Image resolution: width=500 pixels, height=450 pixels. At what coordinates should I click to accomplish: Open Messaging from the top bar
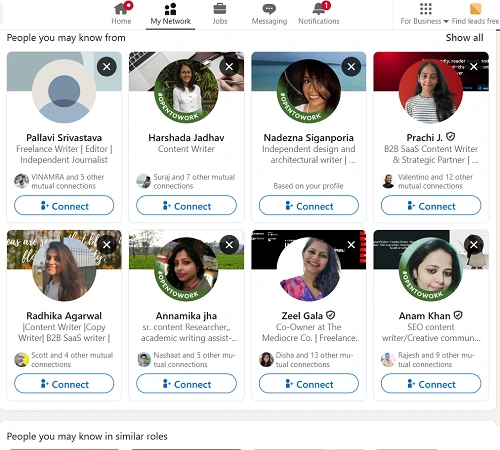point(269,14)
